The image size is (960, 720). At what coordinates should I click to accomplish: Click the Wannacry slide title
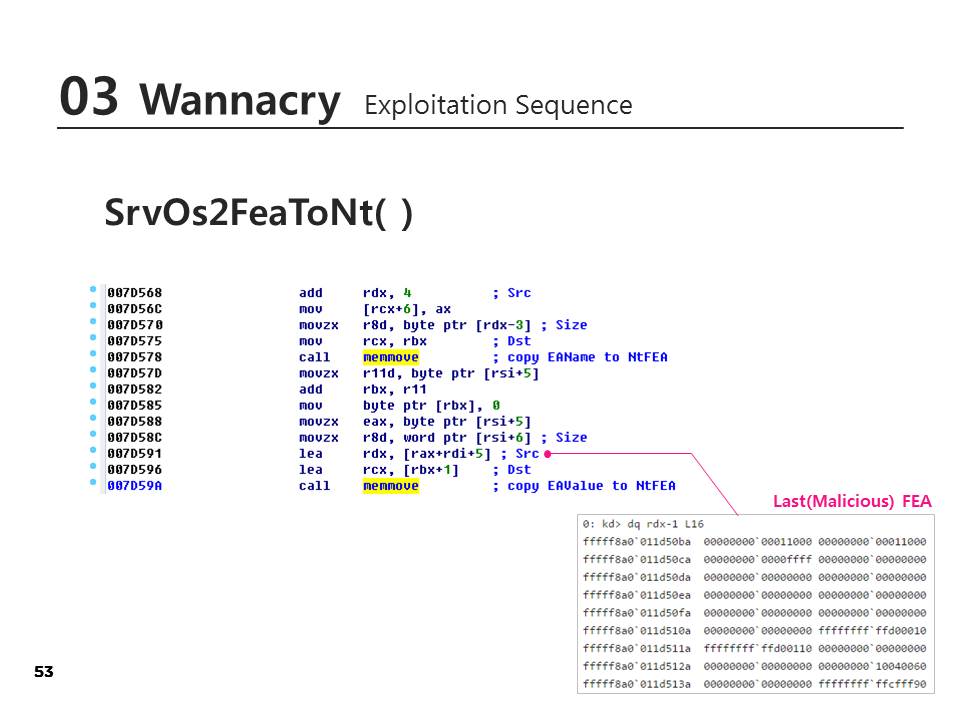pyautogui.click(x=240, y=101)
